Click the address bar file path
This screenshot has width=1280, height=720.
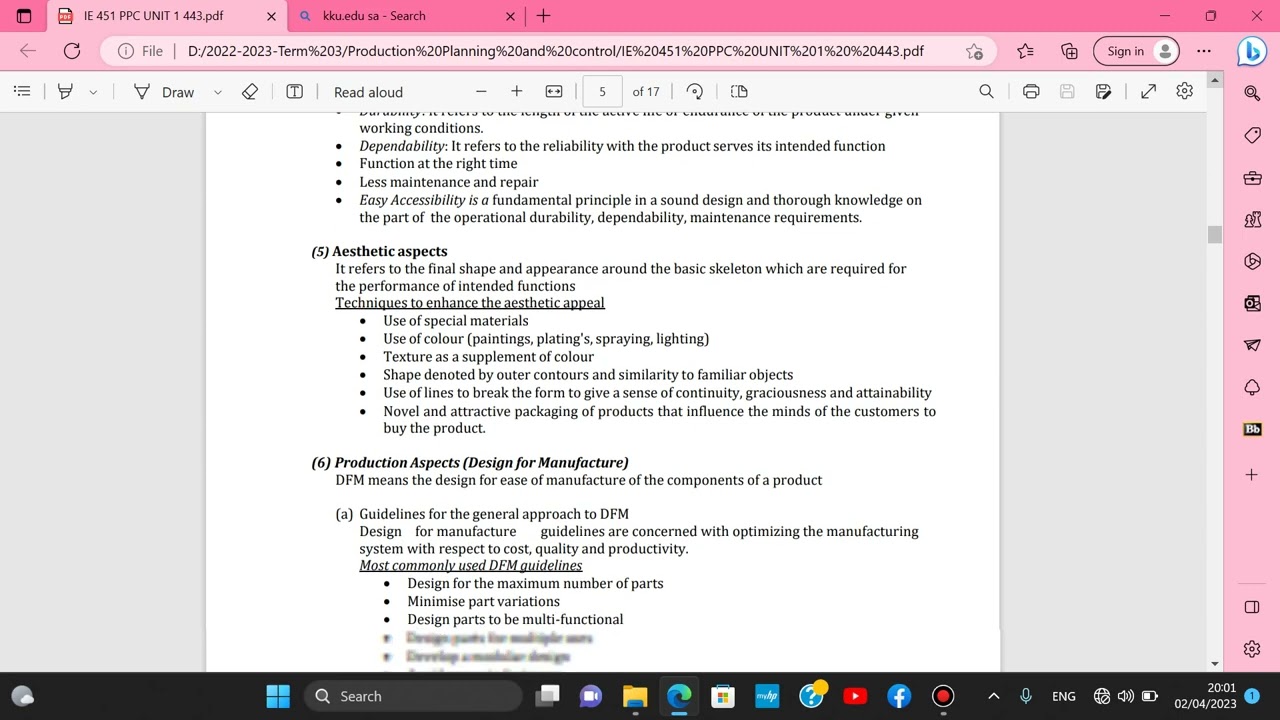point(555,51)
